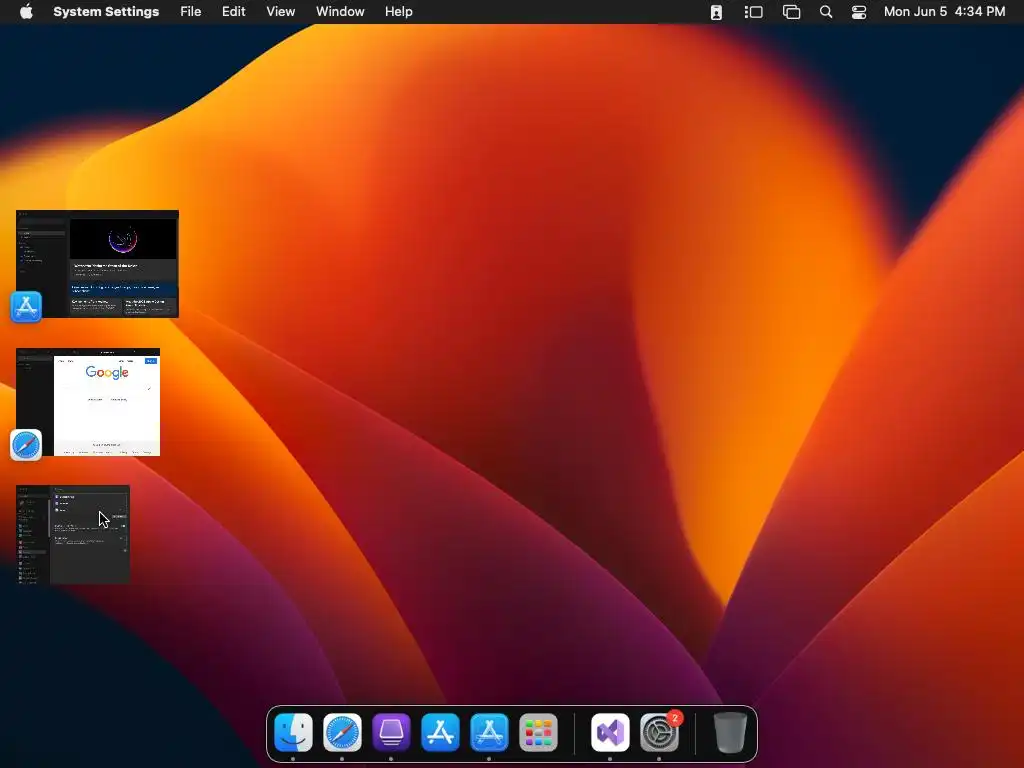Click the date and time in the menu bar

pyautogui.click(x=944, y=12)
